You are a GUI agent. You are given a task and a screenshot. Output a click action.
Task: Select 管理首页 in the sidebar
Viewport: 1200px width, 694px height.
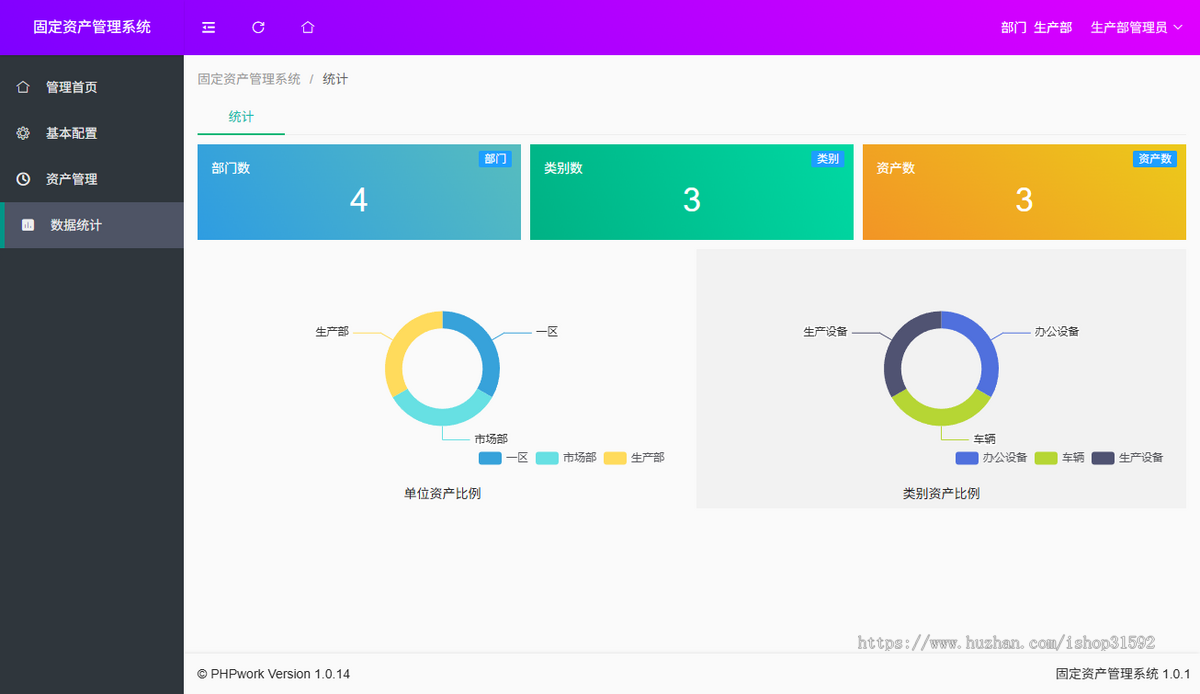coord(70,87)
